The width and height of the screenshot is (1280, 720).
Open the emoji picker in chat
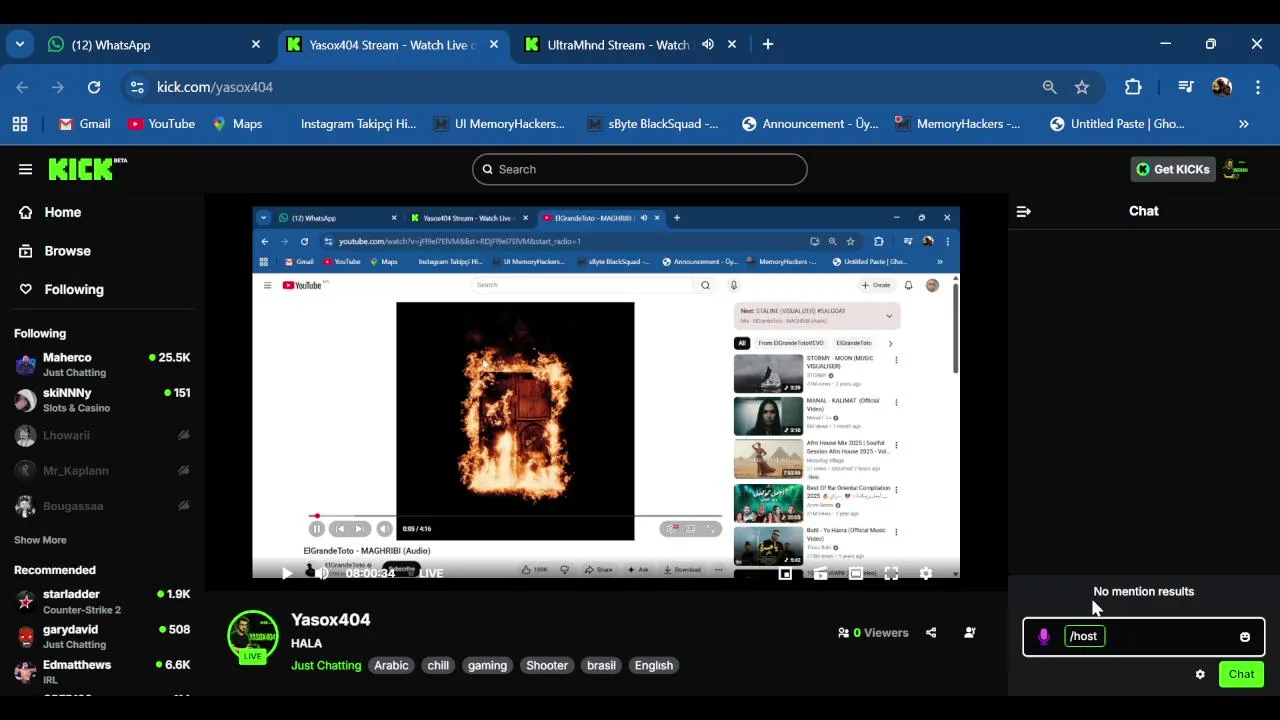pyautogui.click(x=1245, y=637)
